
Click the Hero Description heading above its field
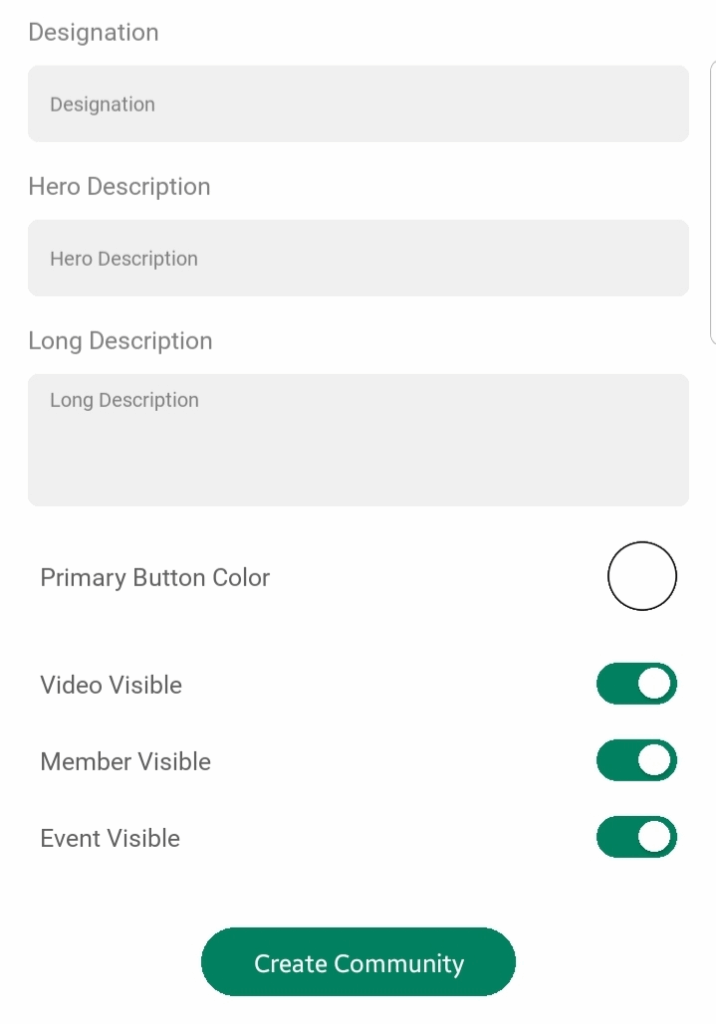point(119,187)
